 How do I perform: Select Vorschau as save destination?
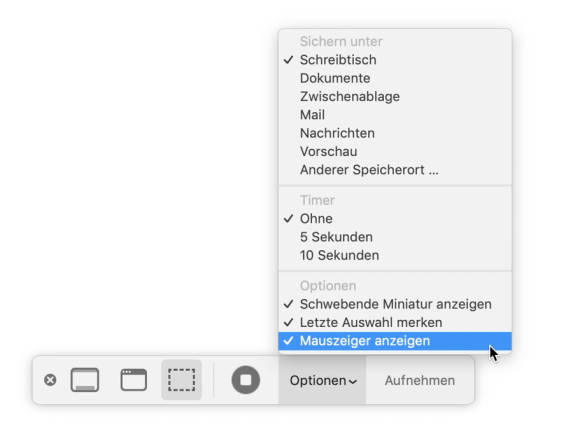tap(395, 152)
